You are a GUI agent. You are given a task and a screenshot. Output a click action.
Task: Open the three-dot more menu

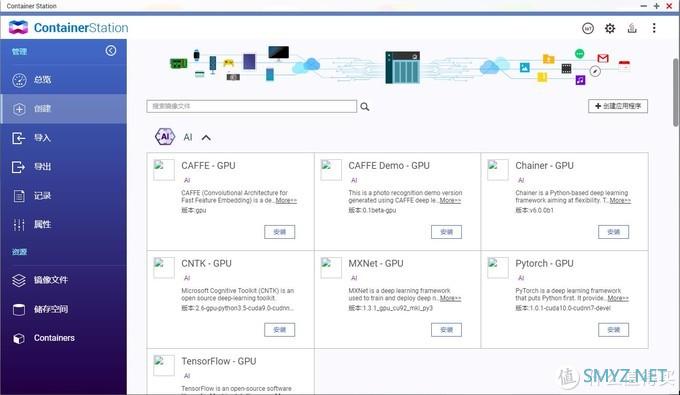coord(654,29)
